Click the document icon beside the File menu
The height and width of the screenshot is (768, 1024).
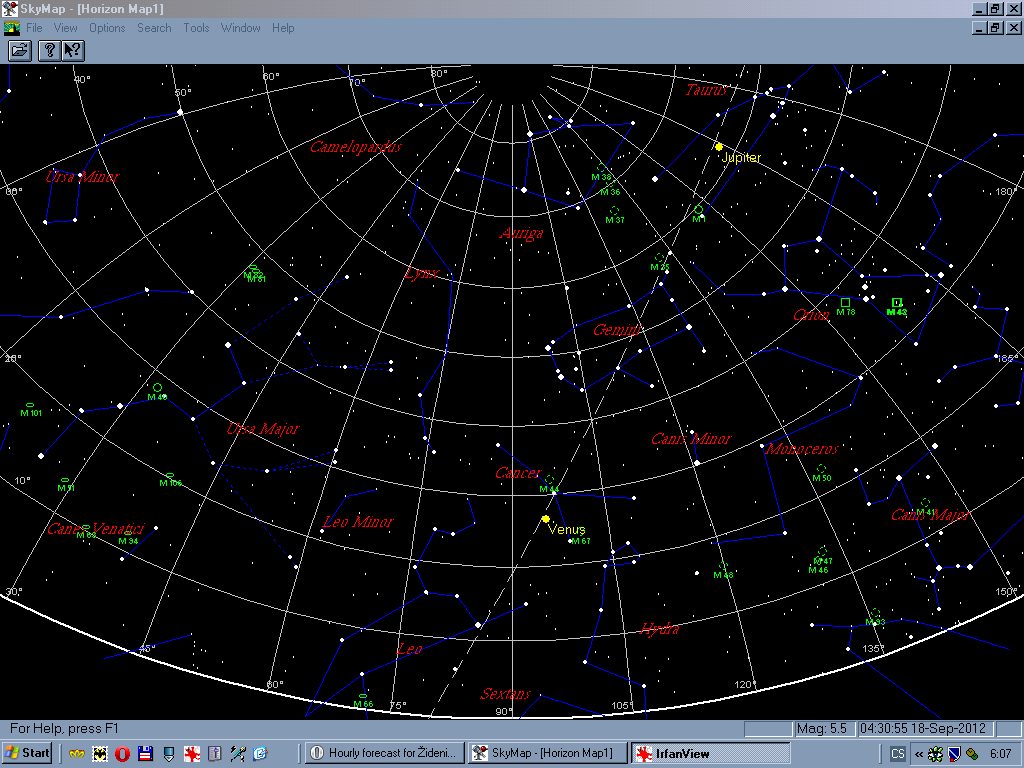tap(12, 28)
